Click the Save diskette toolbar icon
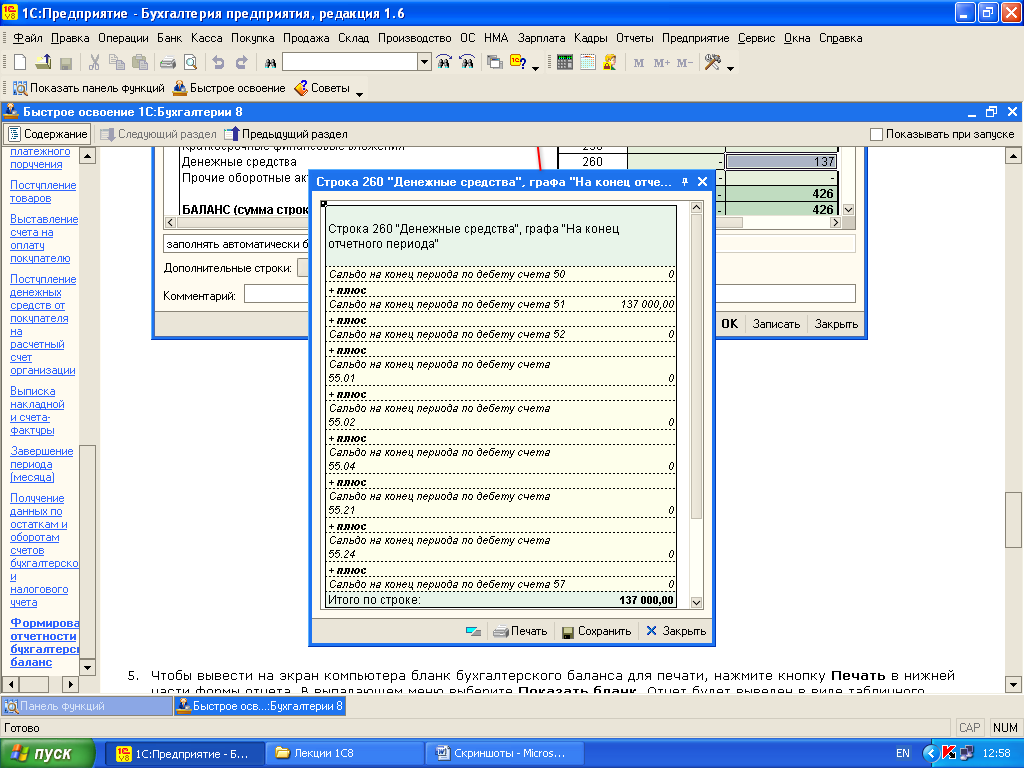1024x768 pixels. 65,63
